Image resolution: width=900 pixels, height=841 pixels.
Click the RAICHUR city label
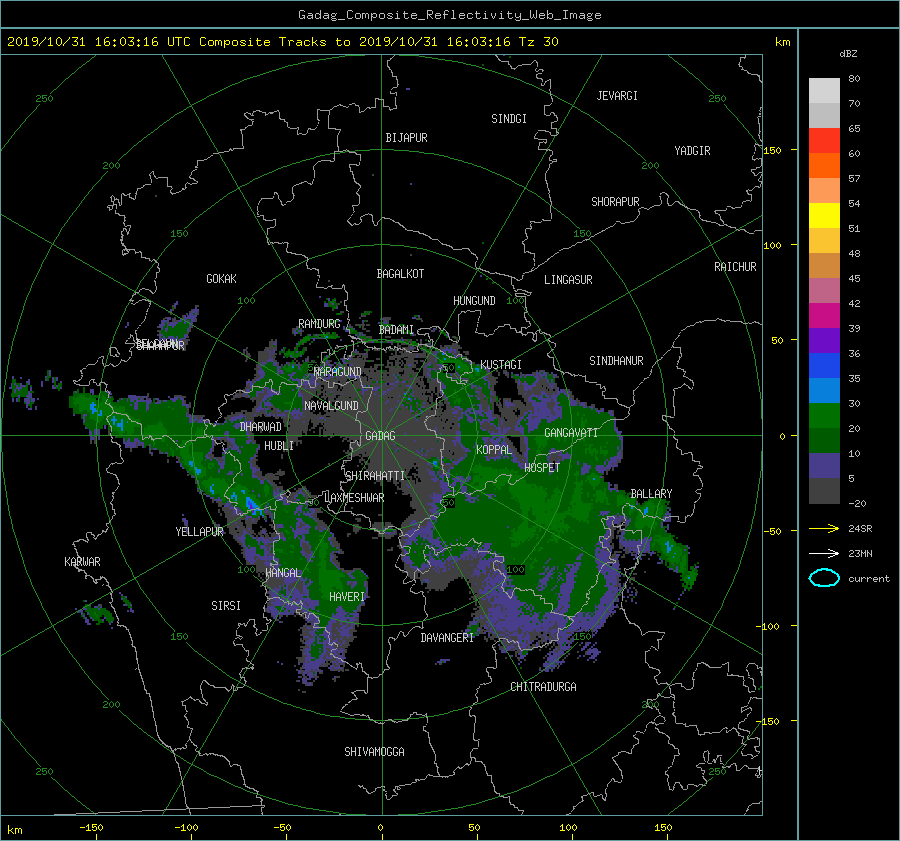(x=735, y=267)
